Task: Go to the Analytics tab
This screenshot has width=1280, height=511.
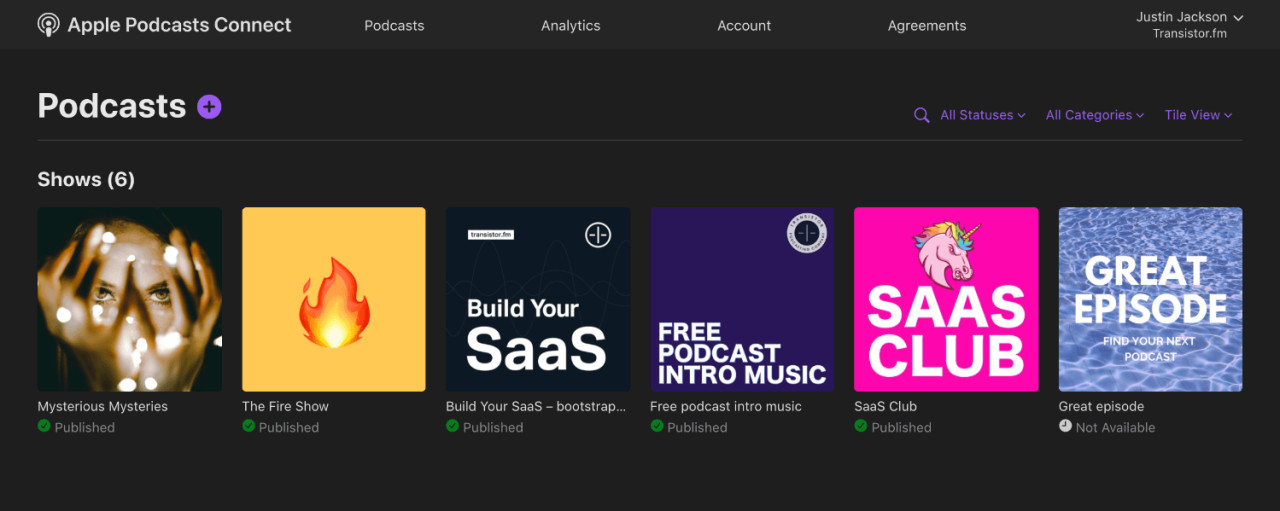Action: pyautogui.click(x=570, y=26)
